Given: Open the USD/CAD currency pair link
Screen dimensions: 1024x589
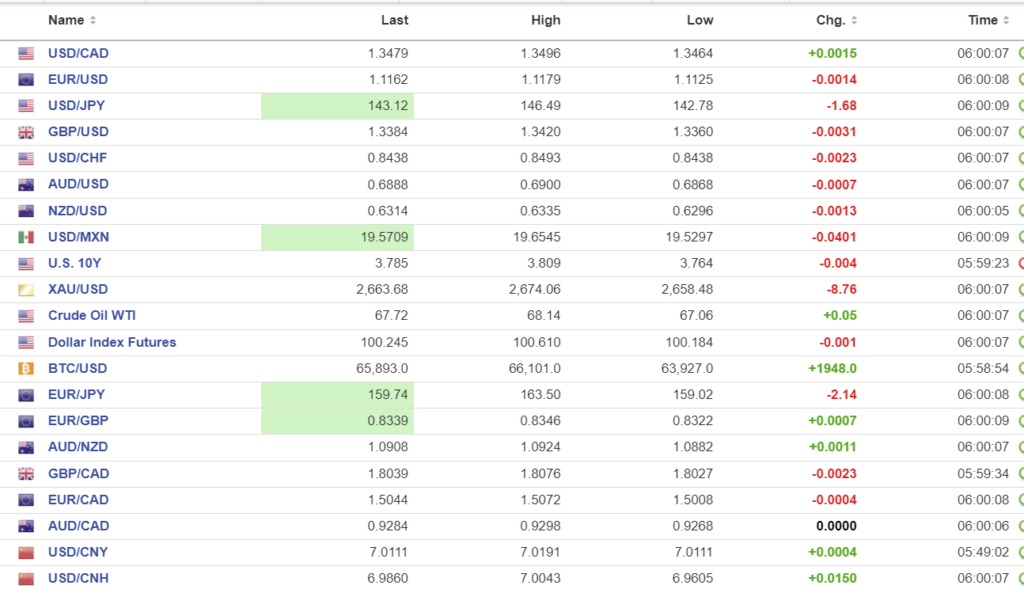Looking at the screenshot, I should [x=78, y=53].
